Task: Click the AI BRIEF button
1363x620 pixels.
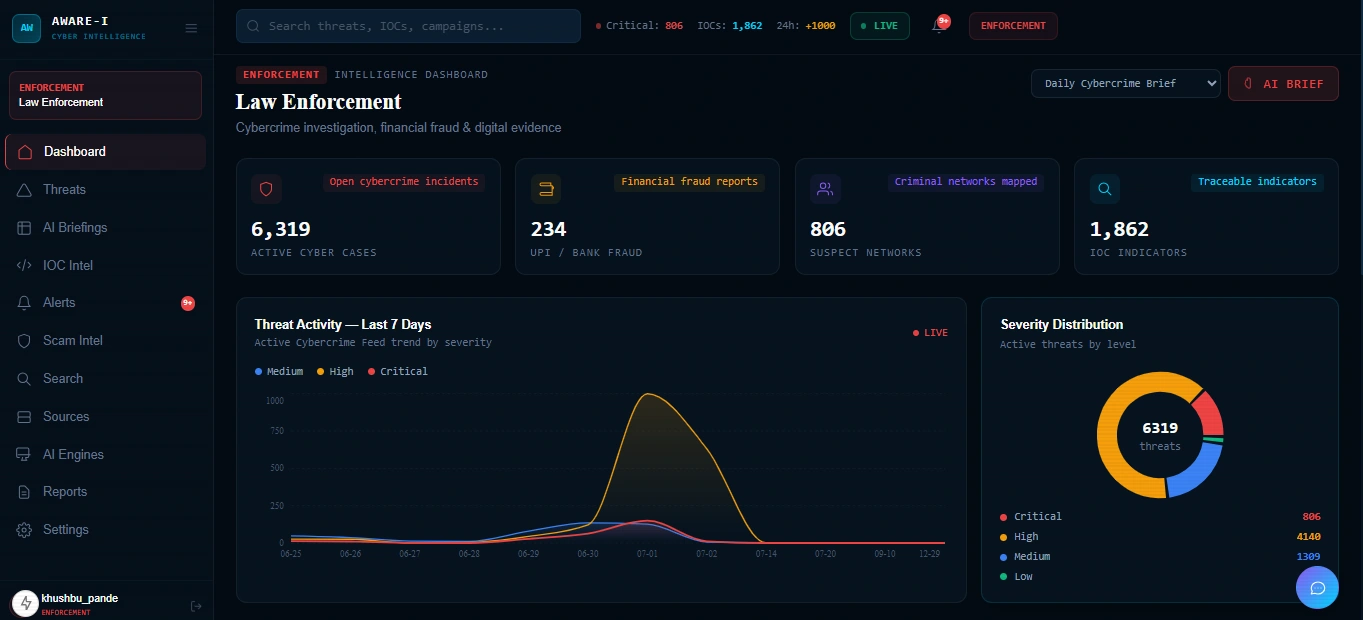Action: pyautogui.click(x=1283, y=84)
